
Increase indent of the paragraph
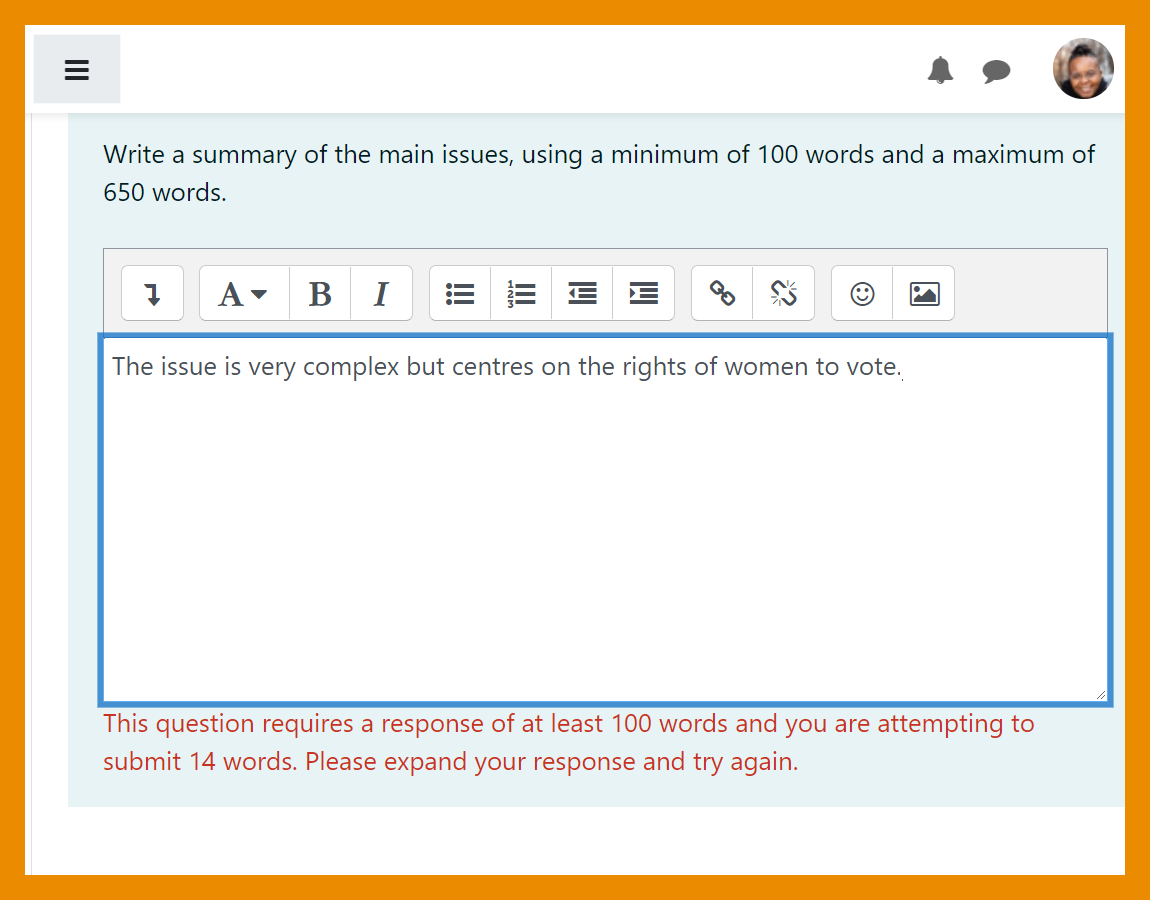click(x=643, y=293)
